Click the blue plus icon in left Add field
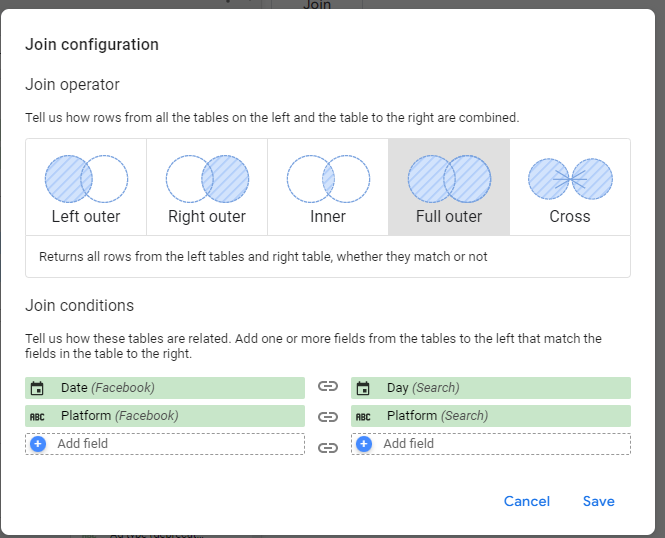Image resolution: width=665 pixels, height=538 pixels. click(x=38, y=444)
